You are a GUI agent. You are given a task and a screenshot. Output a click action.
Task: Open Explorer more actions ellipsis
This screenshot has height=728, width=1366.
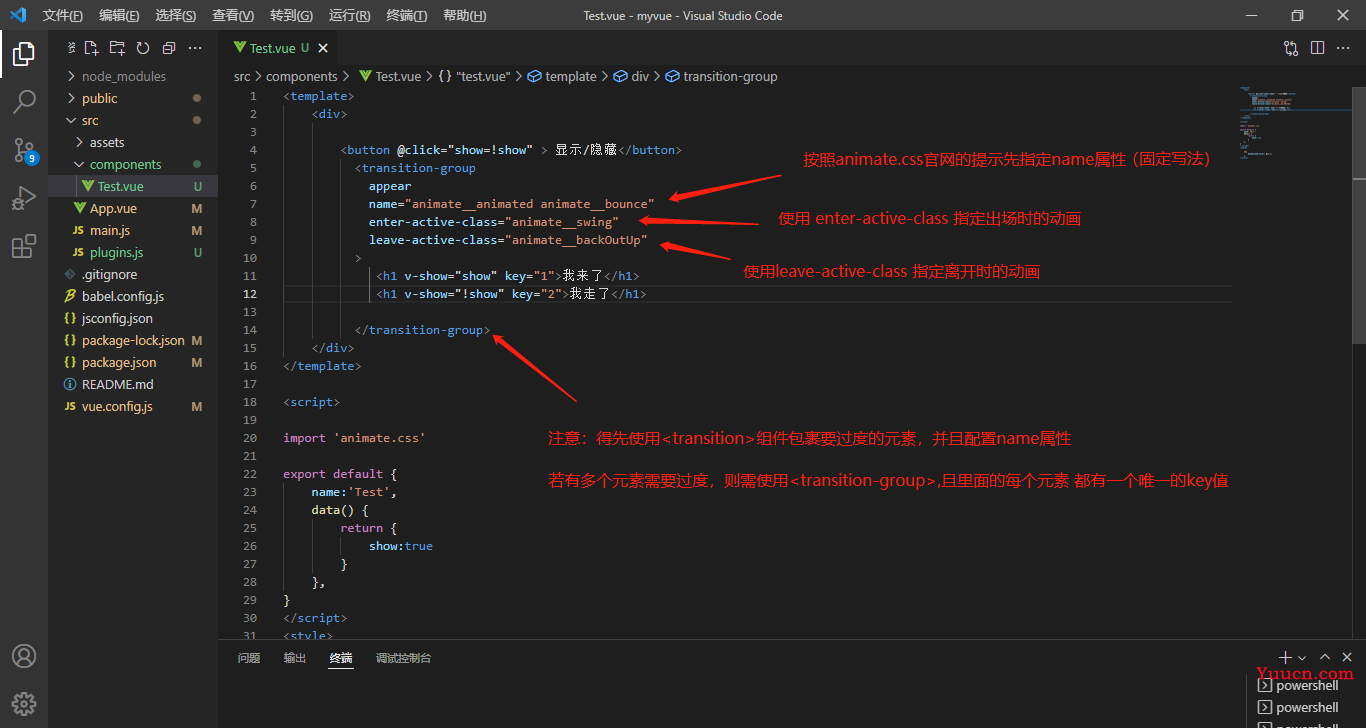[195, 48]
